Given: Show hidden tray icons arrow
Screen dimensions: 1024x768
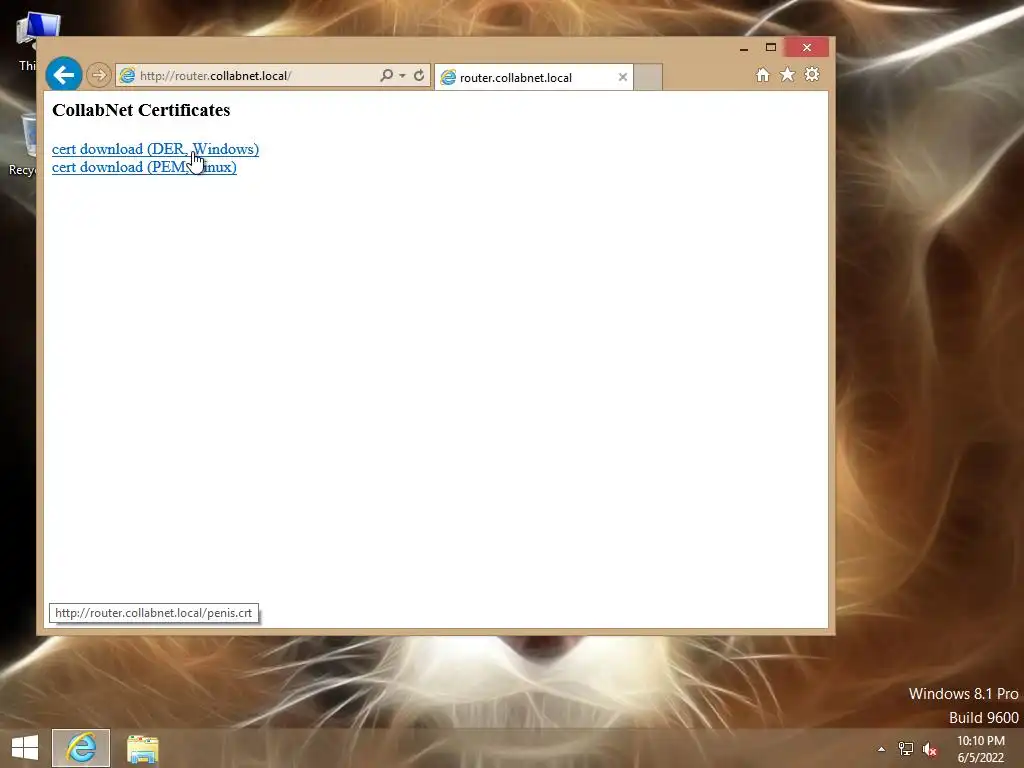Looking at the screenshot, I should point(882,749).
